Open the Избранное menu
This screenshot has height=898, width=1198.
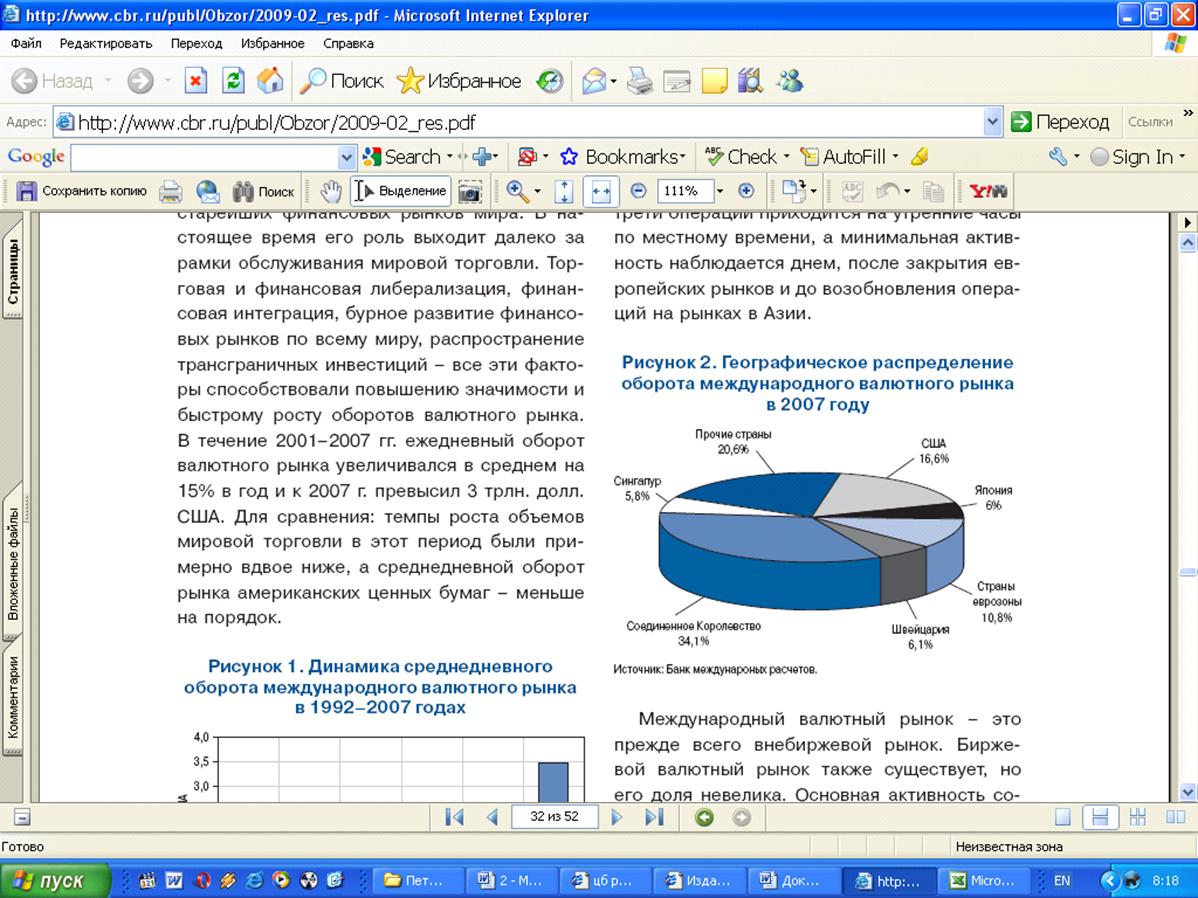click(x=272, y=44)
